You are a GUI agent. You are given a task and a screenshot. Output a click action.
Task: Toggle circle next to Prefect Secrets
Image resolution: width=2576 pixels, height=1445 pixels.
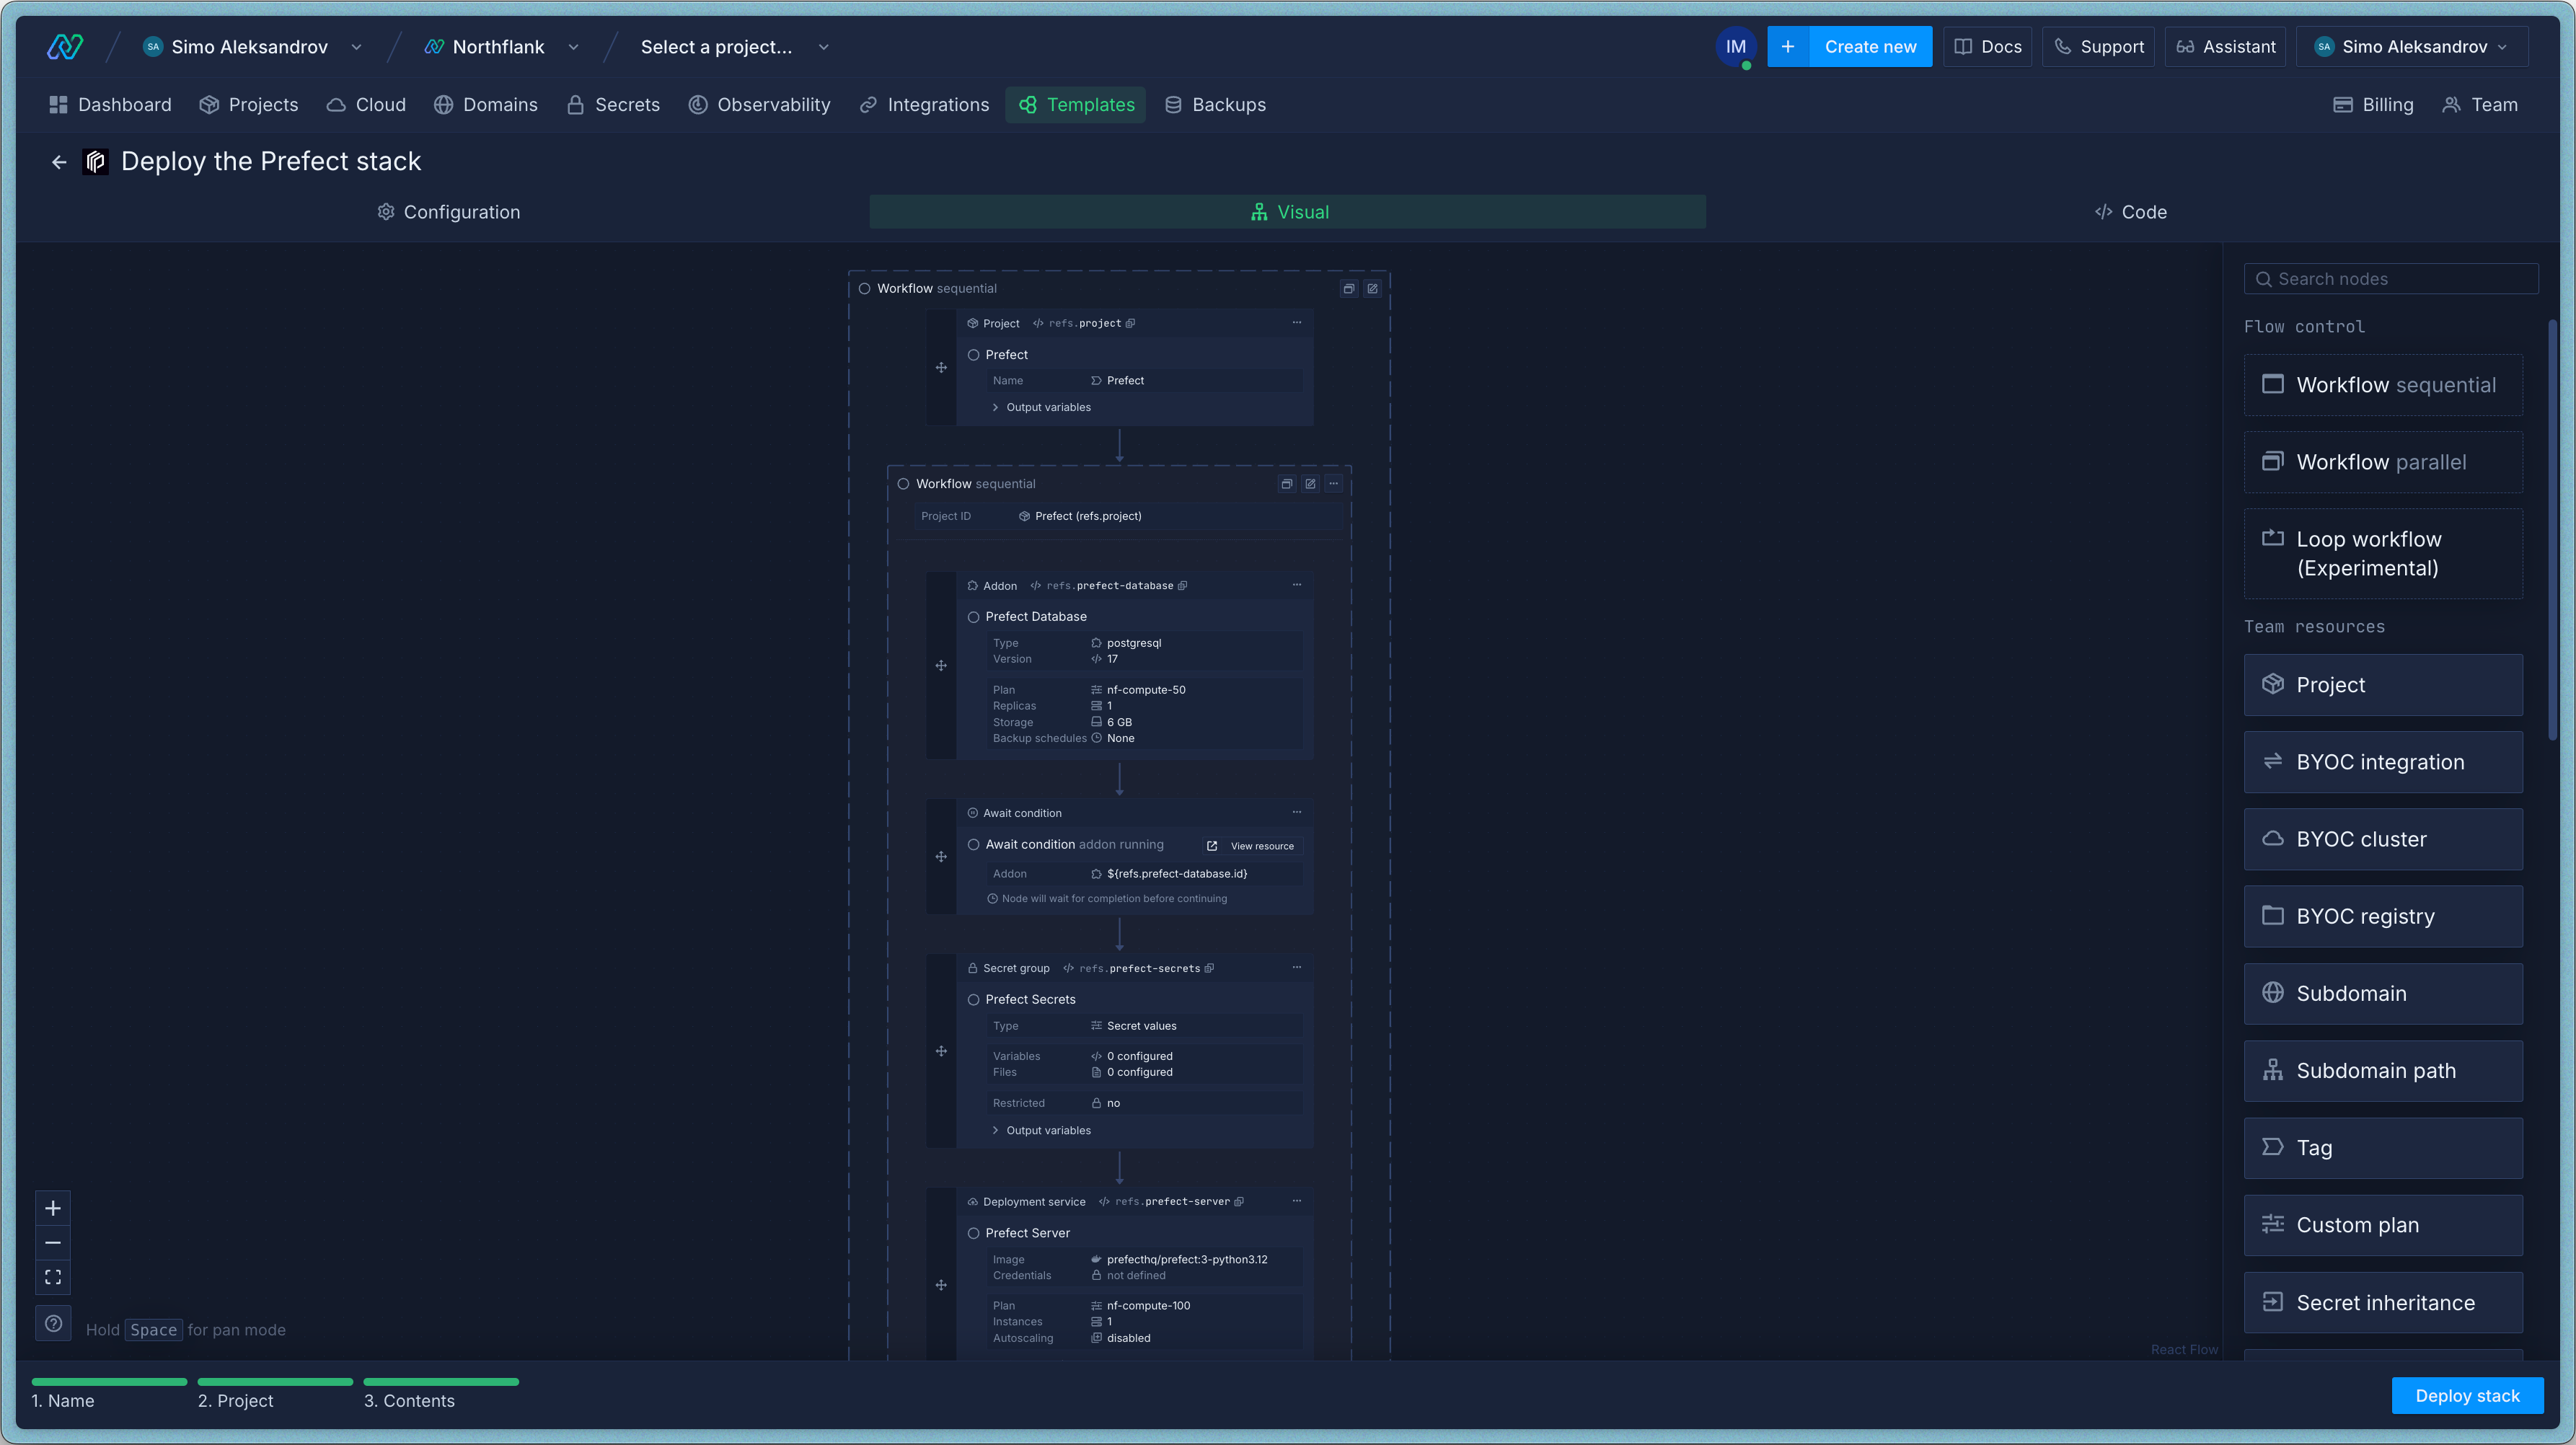point(973,1000)
